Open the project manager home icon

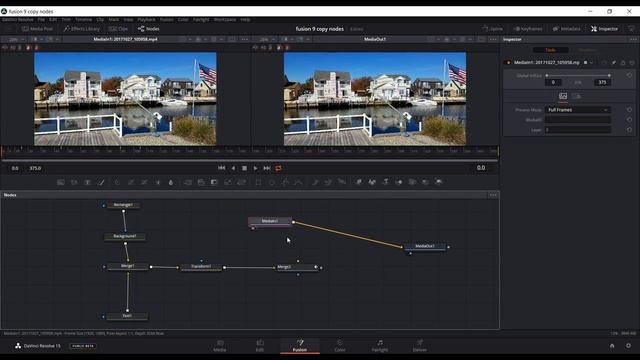pos(612,346)
